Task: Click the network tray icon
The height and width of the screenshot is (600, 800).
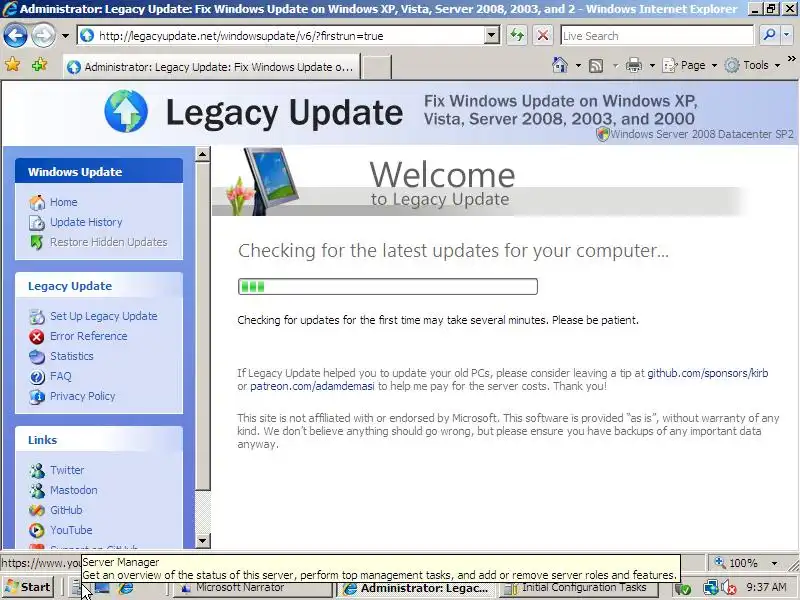Action: point(710,588)
